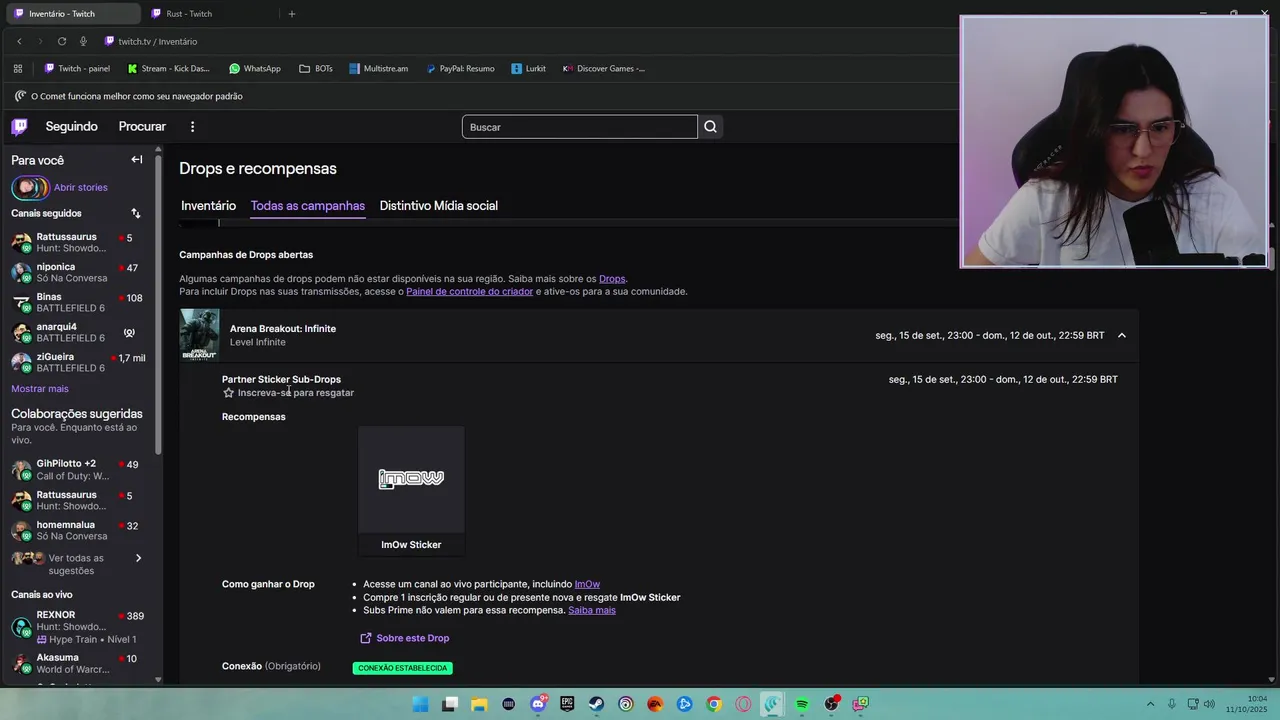1280x720 pixels.
Task: Open Google Chrome from the taskbar
Action: [x=713, y=704]
